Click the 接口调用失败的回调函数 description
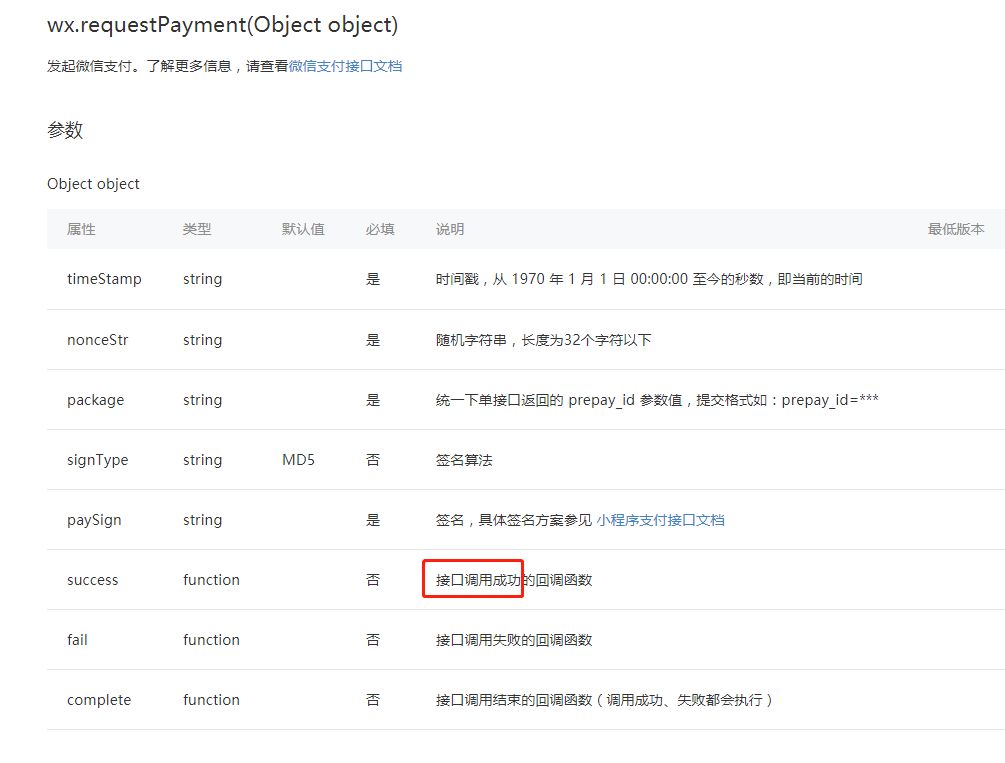This screenshot has height=763, width=1005. point(514,640)
